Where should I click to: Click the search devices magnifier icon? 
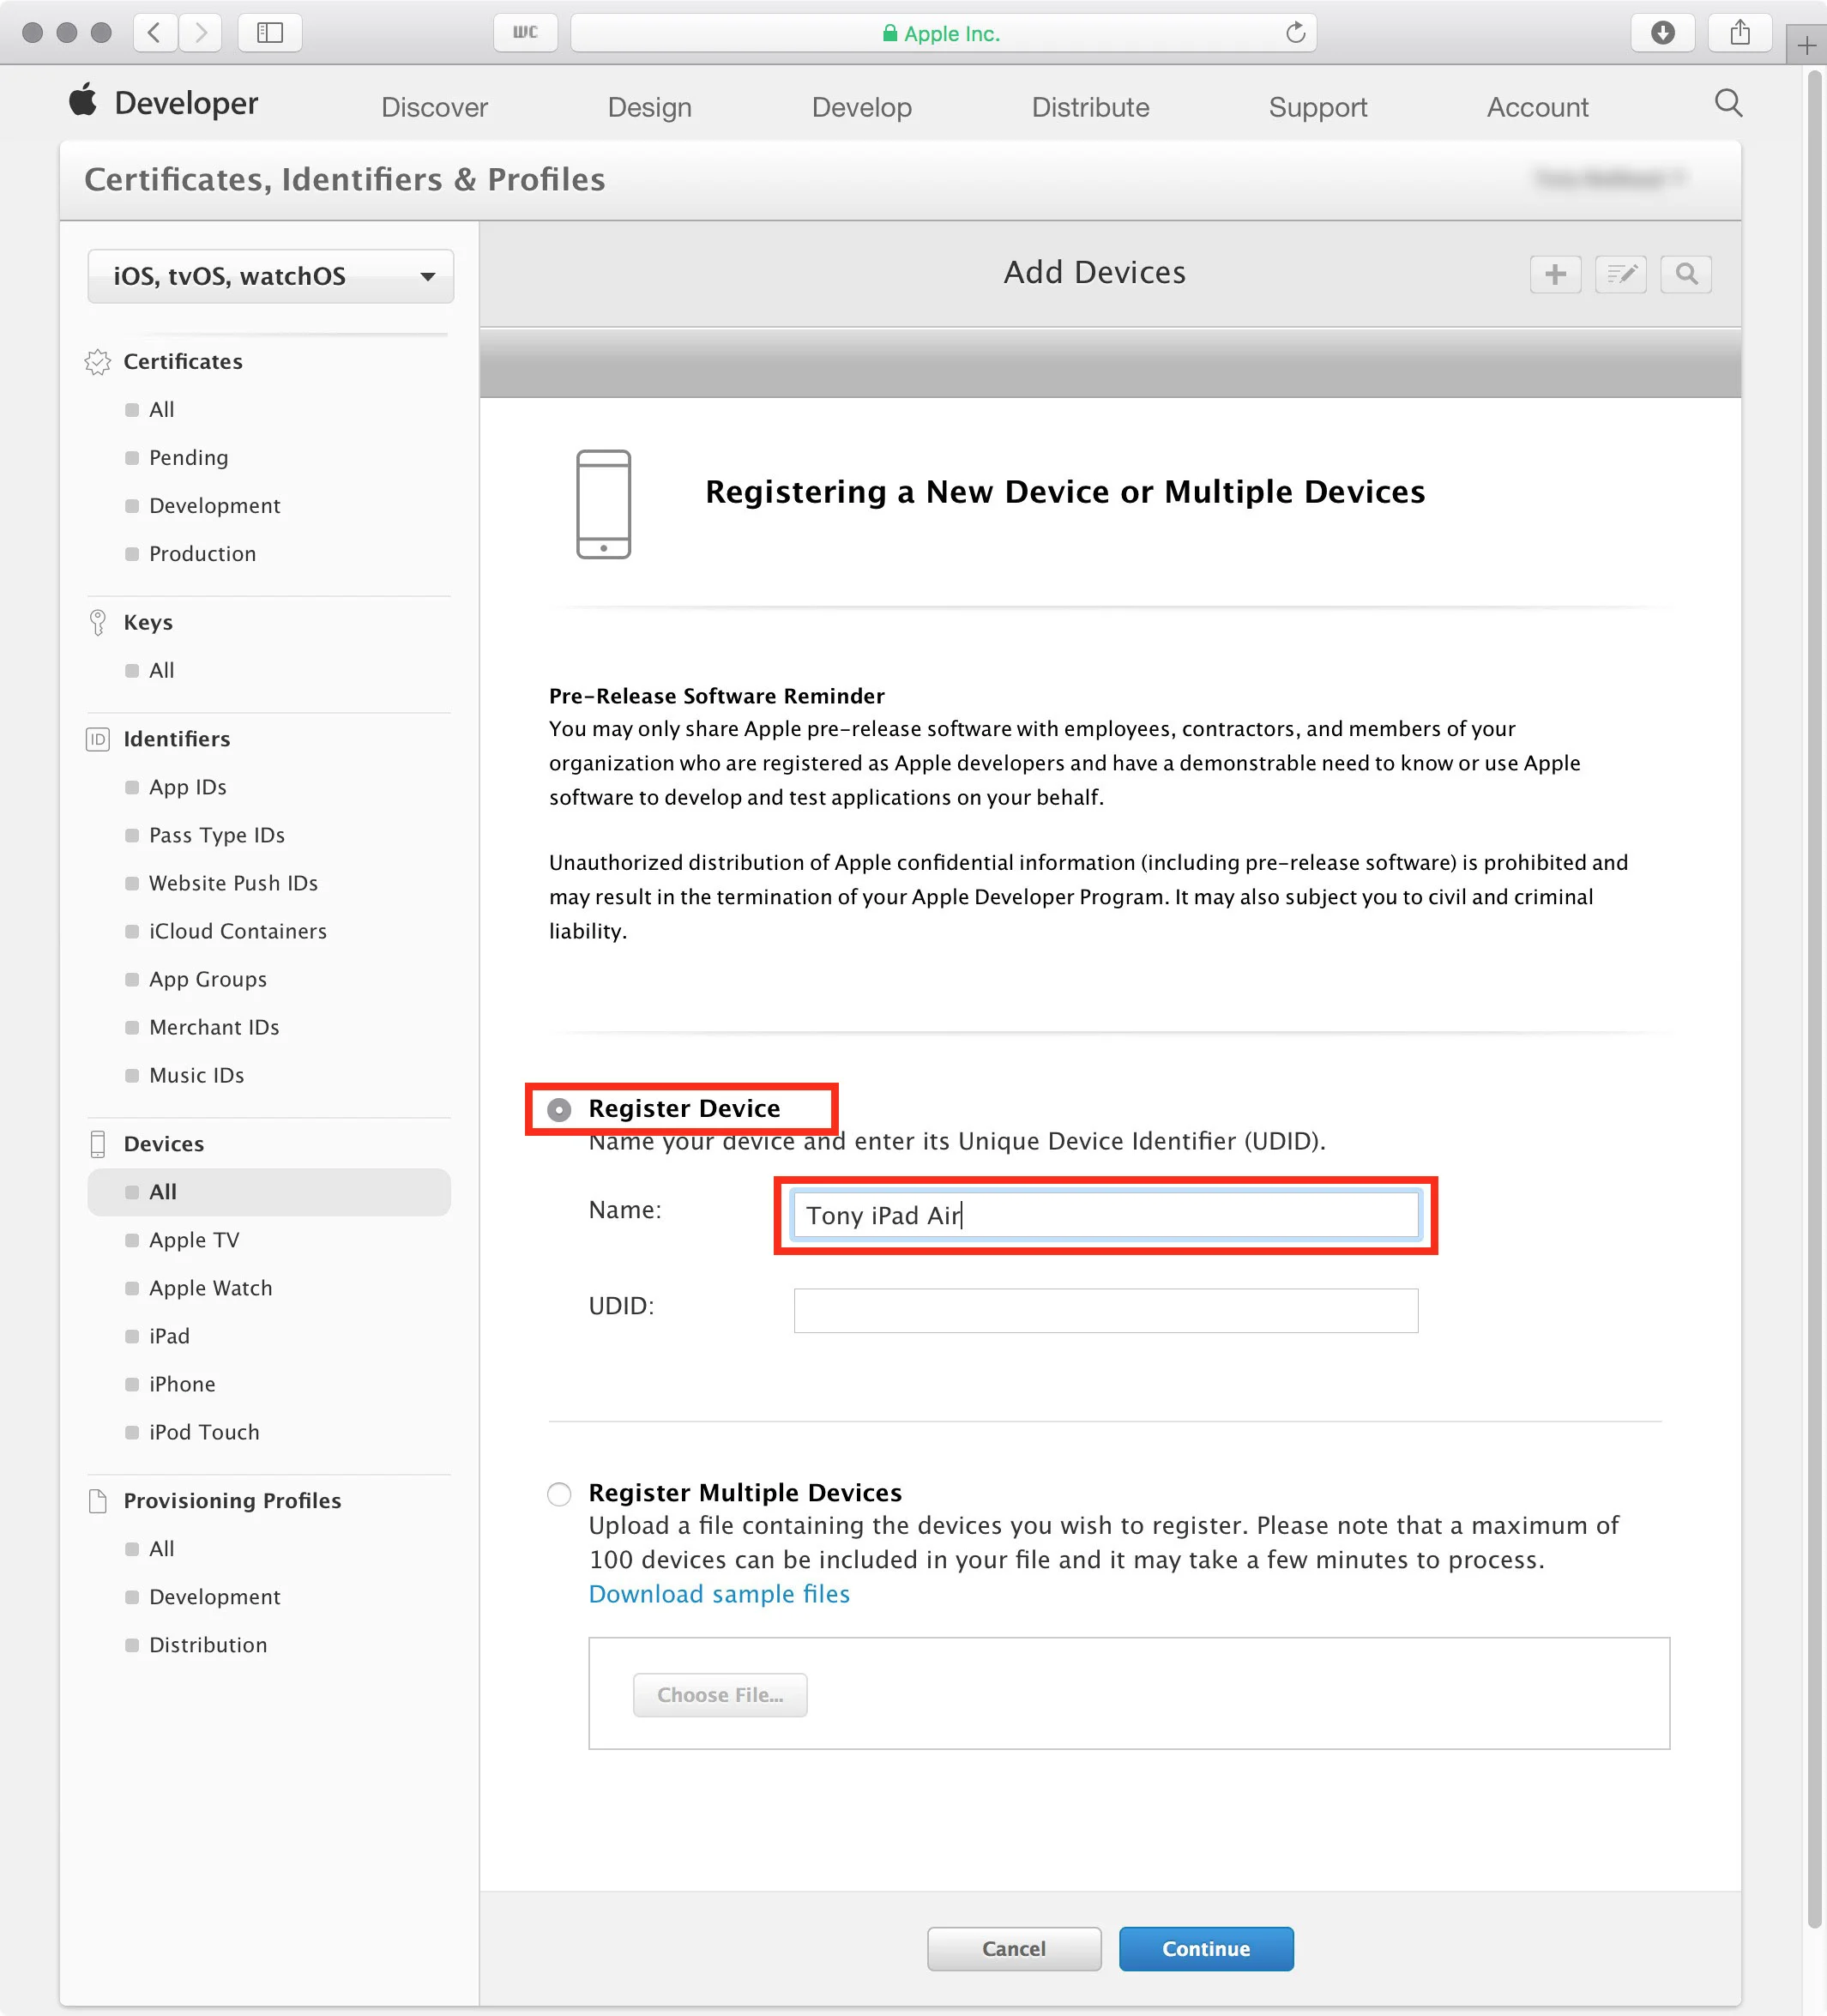[1685, 274]
